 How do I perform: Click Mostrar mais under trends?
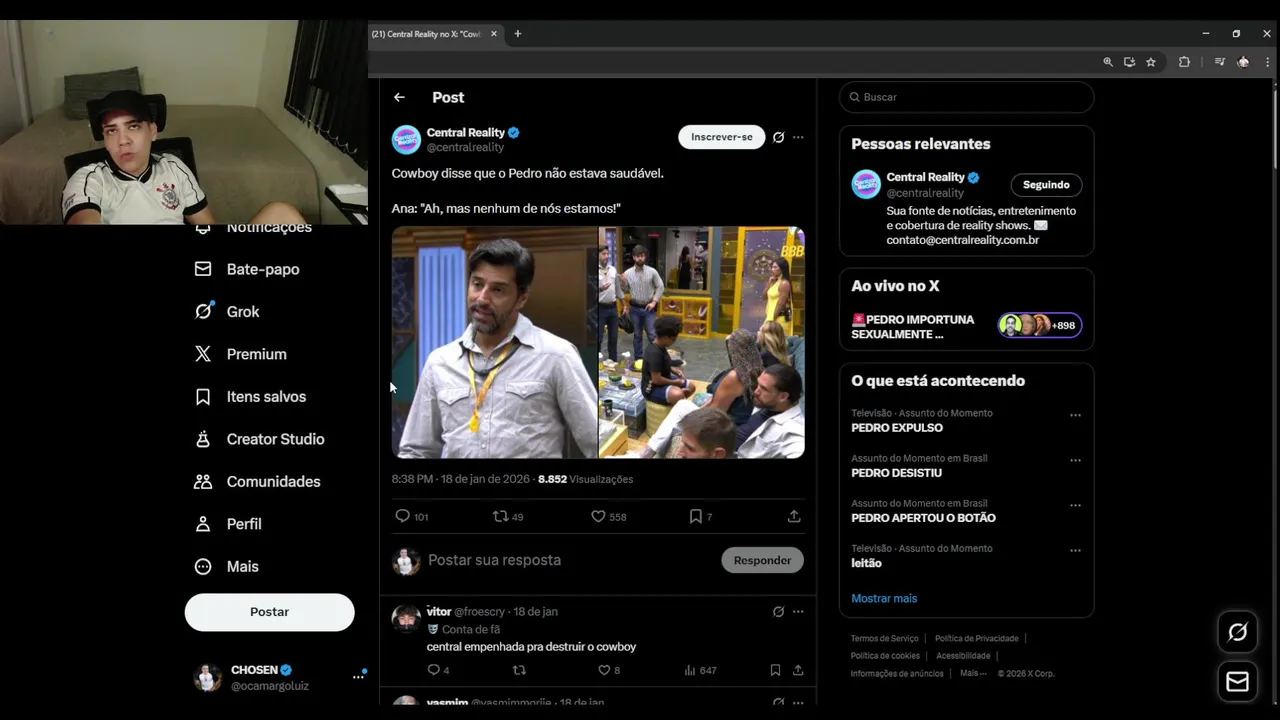click(x=884, y=598)
